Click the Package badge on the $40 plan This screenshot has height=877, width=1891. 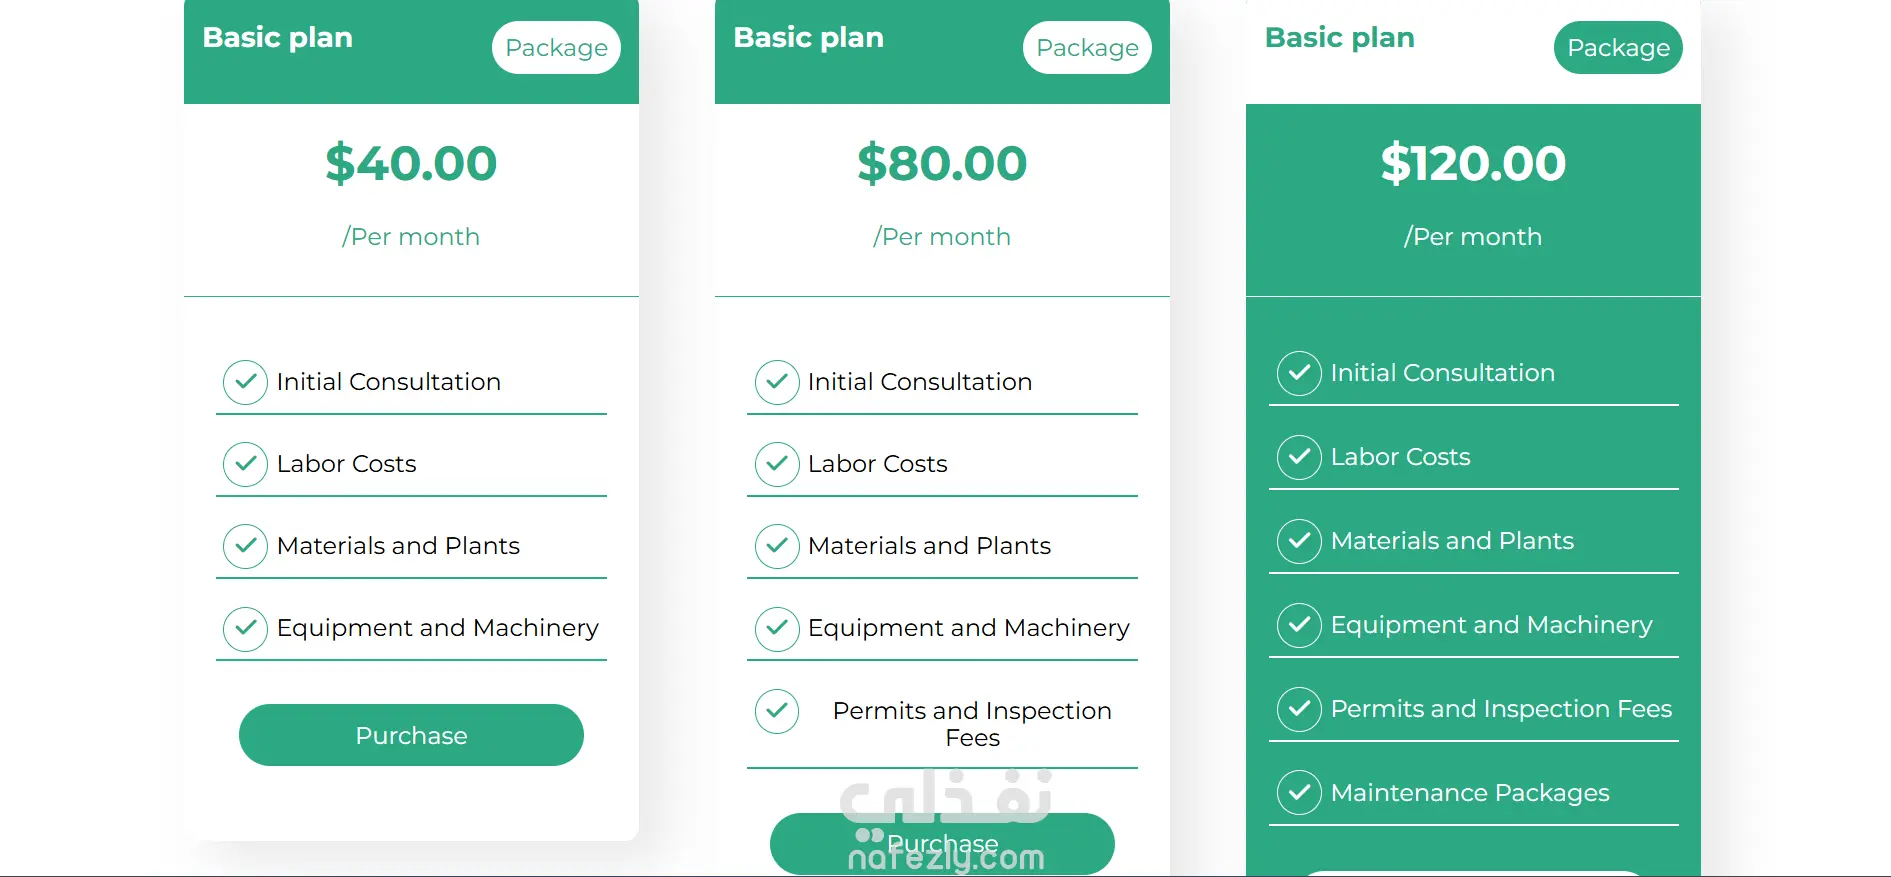click(x=556, y=48)
